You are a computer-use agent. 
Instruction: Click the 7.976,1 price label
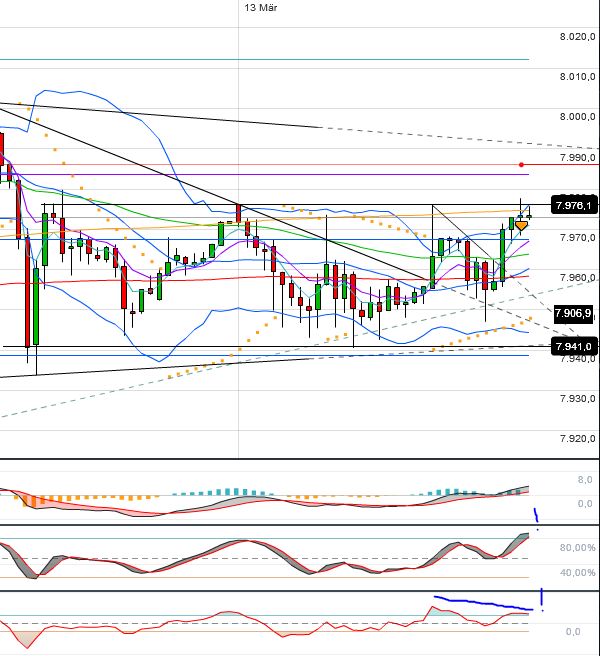coord(574,205)
